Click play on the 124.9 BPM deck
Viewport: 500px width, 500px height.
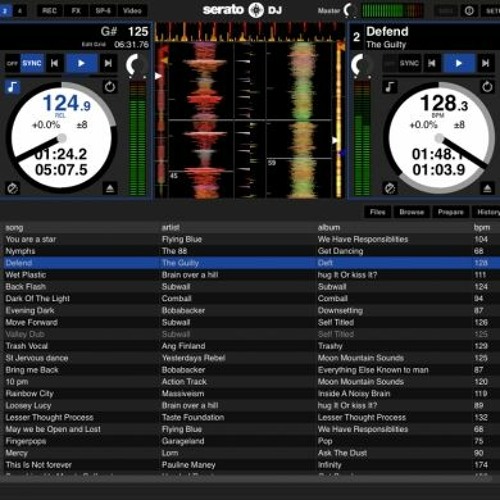pyautogui.click(x=82, y=63)
